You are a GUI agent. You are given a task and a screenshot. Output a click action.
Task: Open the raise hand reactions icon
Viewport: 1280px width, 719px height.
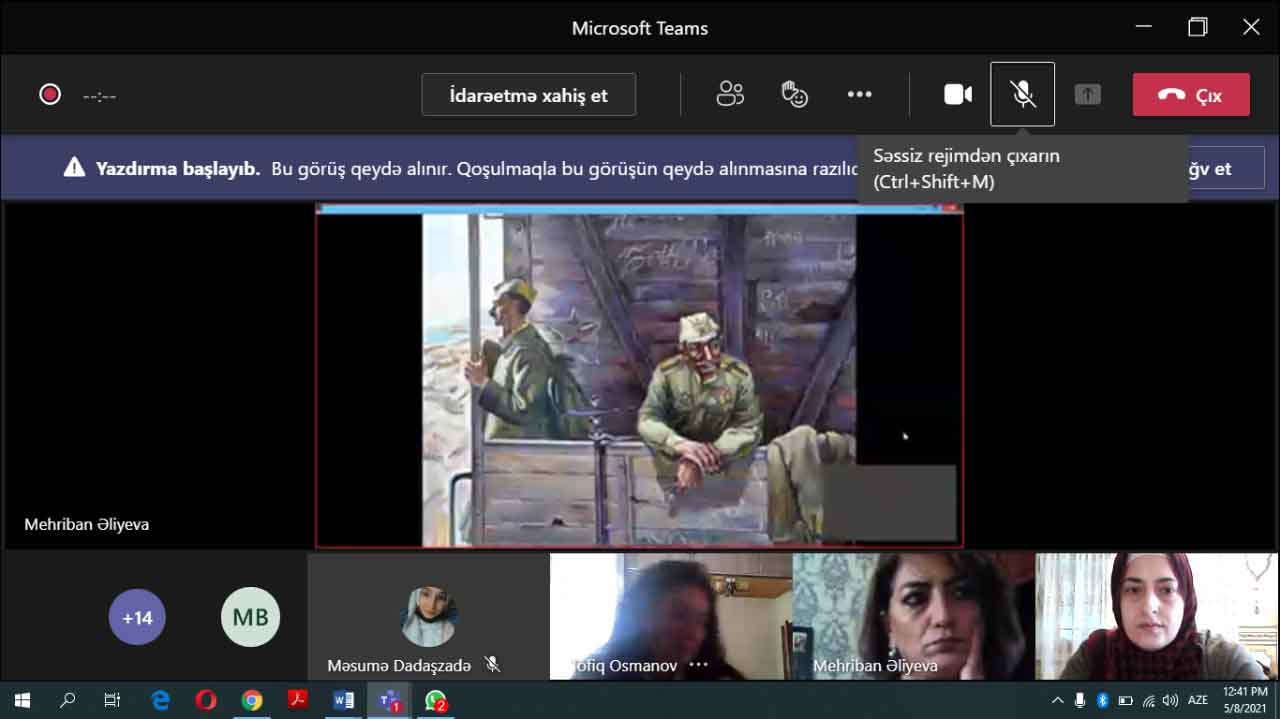click(x=795, y=94)
